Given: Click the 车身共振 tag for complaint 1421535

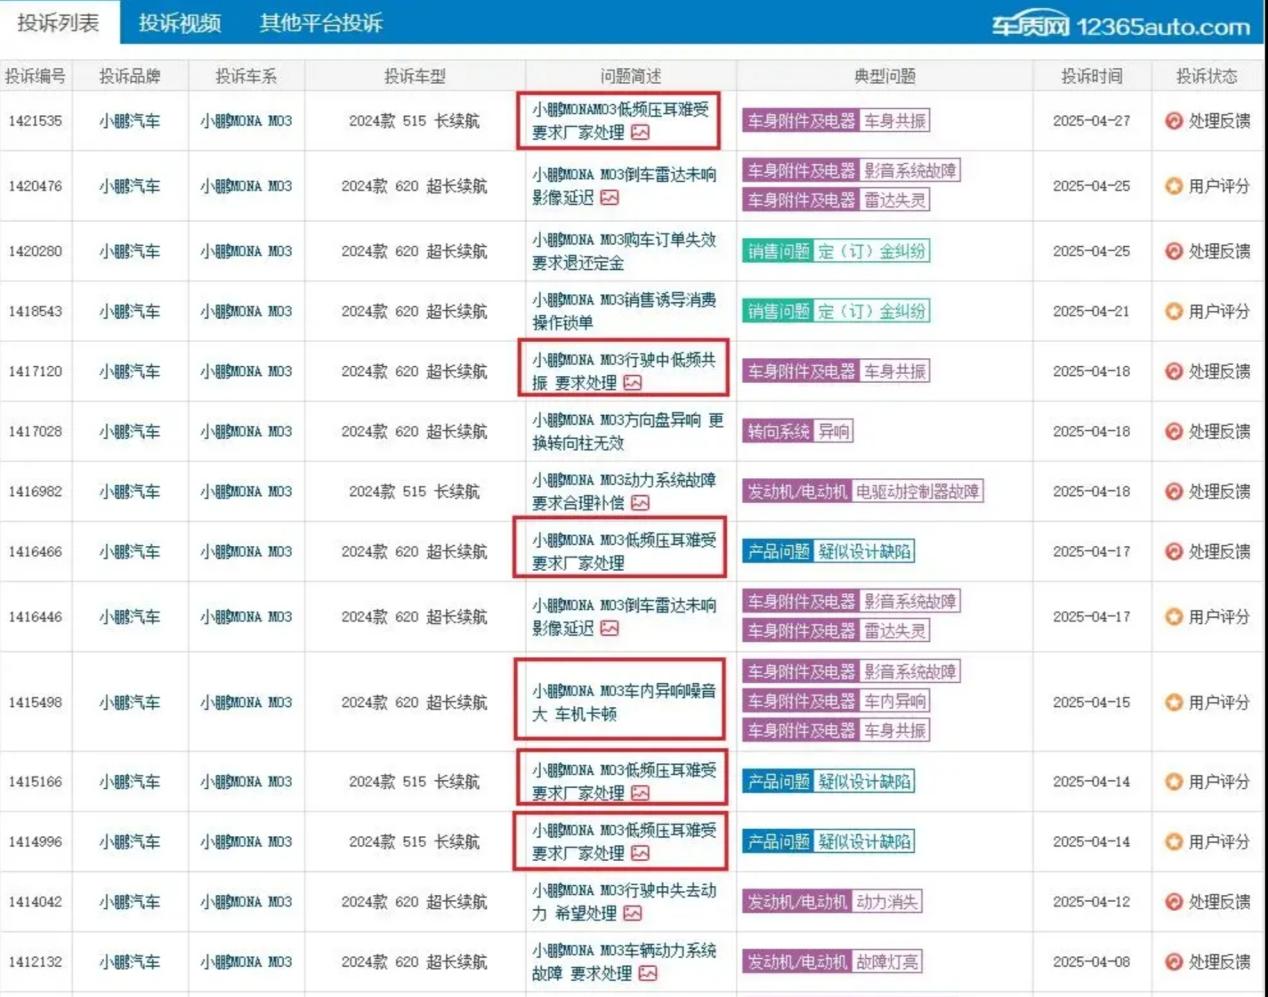Looking at the screenshot, I should pos(895,121).
